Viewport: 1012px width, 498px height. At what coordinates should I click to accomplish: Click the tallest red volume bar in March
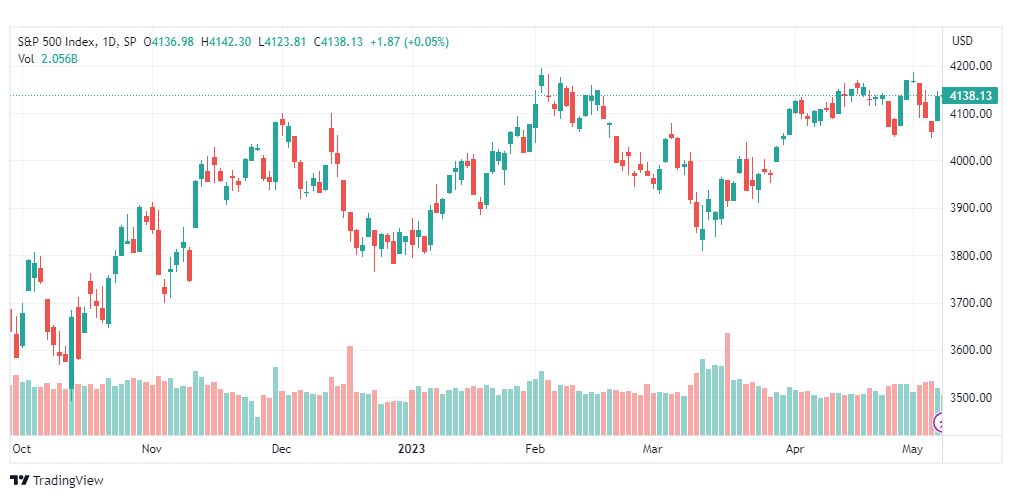coord(727,384)
